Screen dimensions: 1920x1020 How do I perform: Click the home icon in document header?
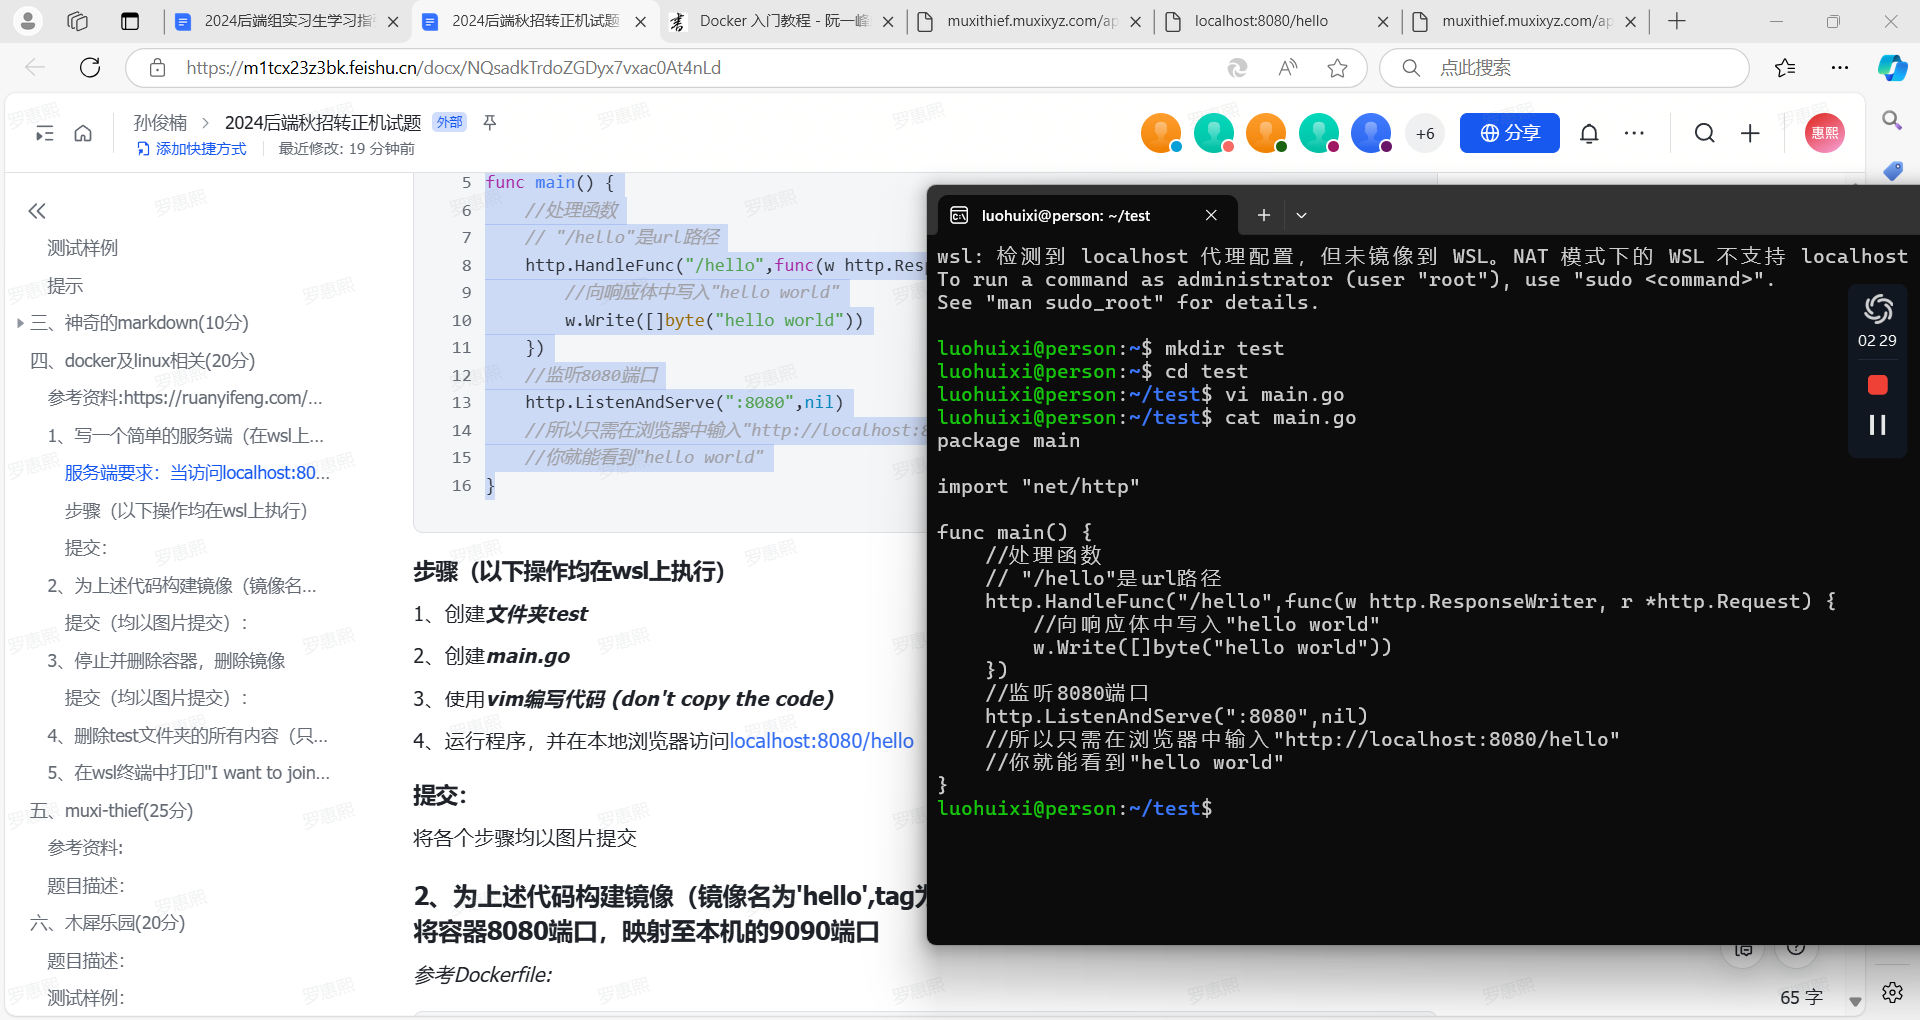(x=83, y=133)
